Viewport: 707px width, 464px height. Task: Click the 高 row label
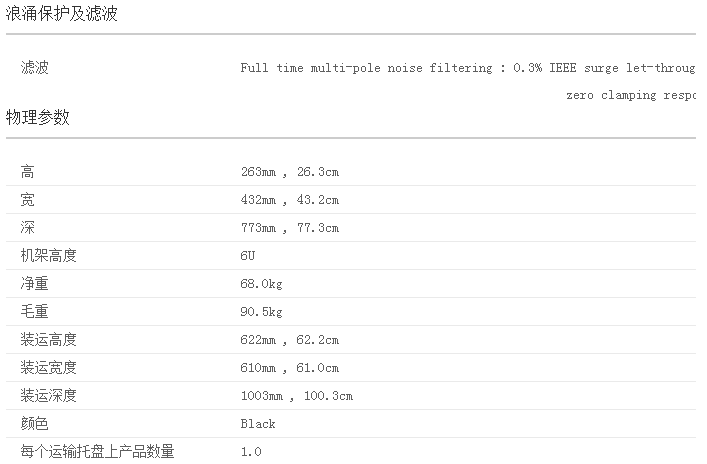click(28, 172)
